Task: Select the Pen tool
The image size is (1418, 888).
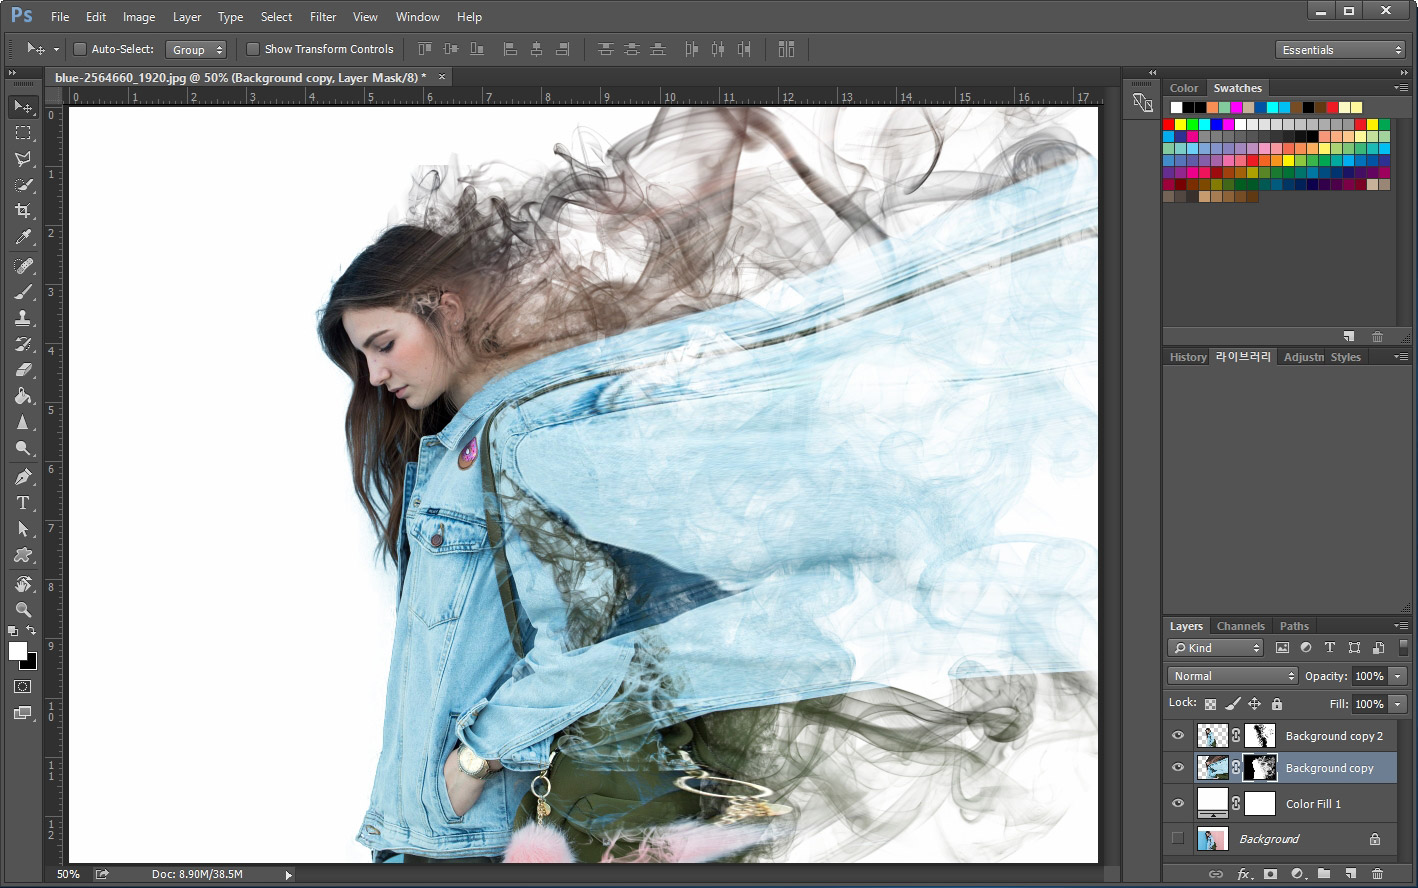Action: 23,477
